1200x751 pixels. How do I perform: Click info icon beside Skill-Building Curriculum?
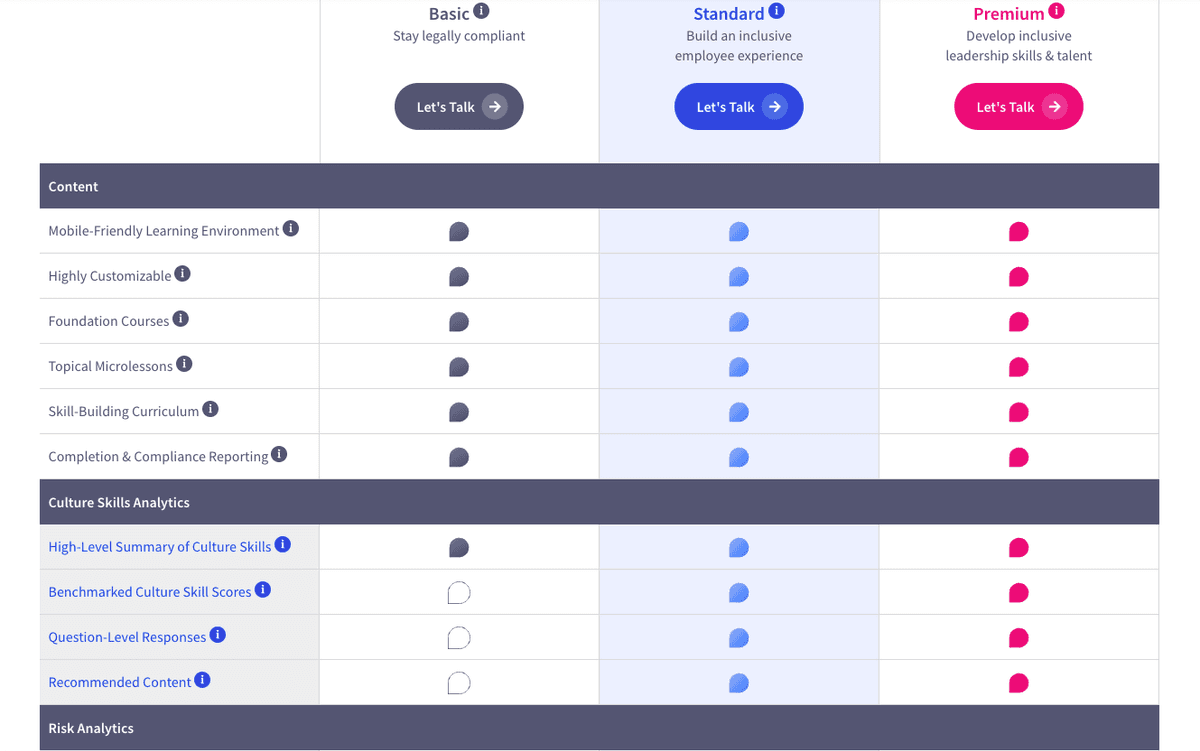pos(211,408)
